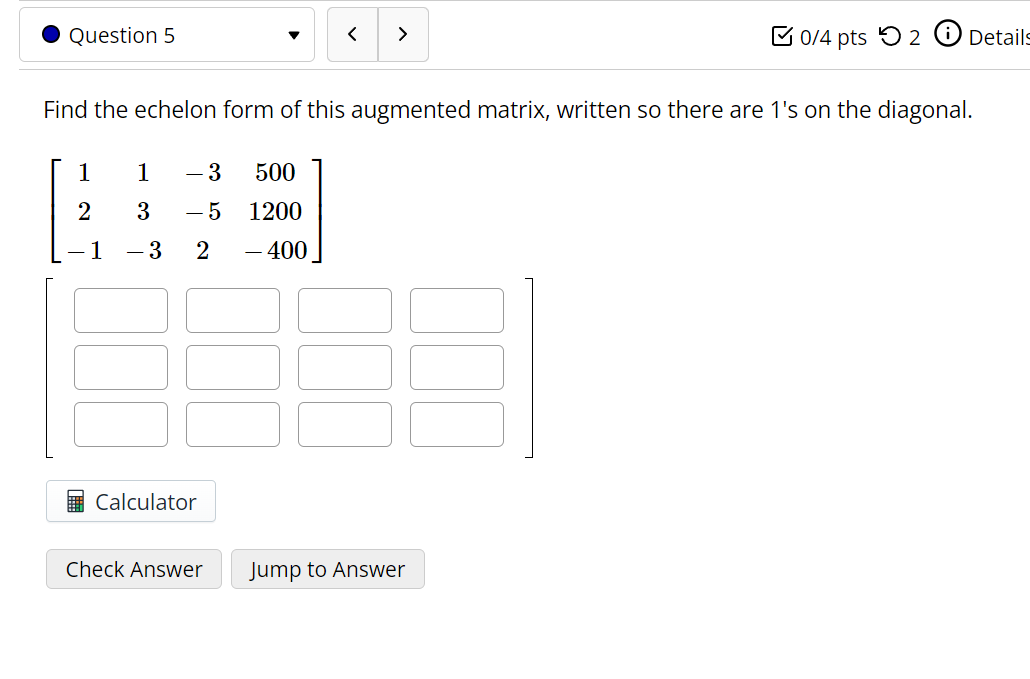The height and width of the screenshot is (679, 1030).
Task: Click the top-left answer input field
Action: click(120, 310)
